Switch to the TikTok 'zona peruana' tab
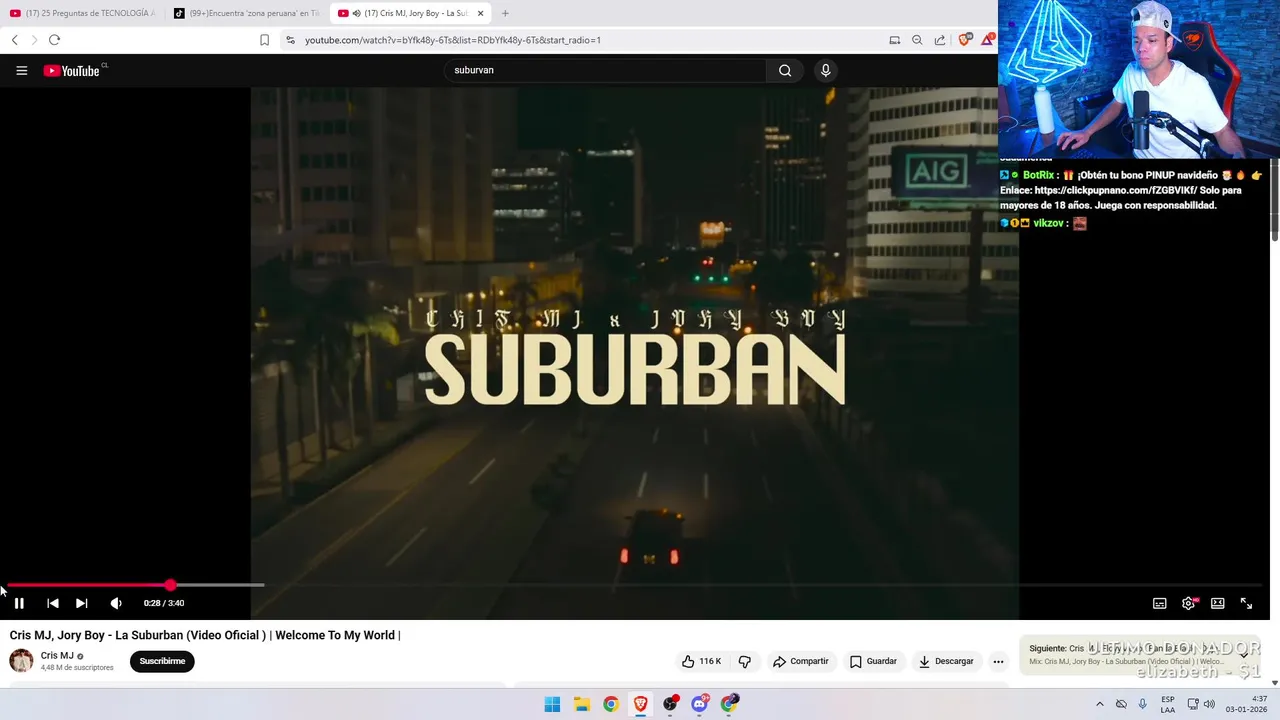1280x720 pixels. click(x=247, y=13)
